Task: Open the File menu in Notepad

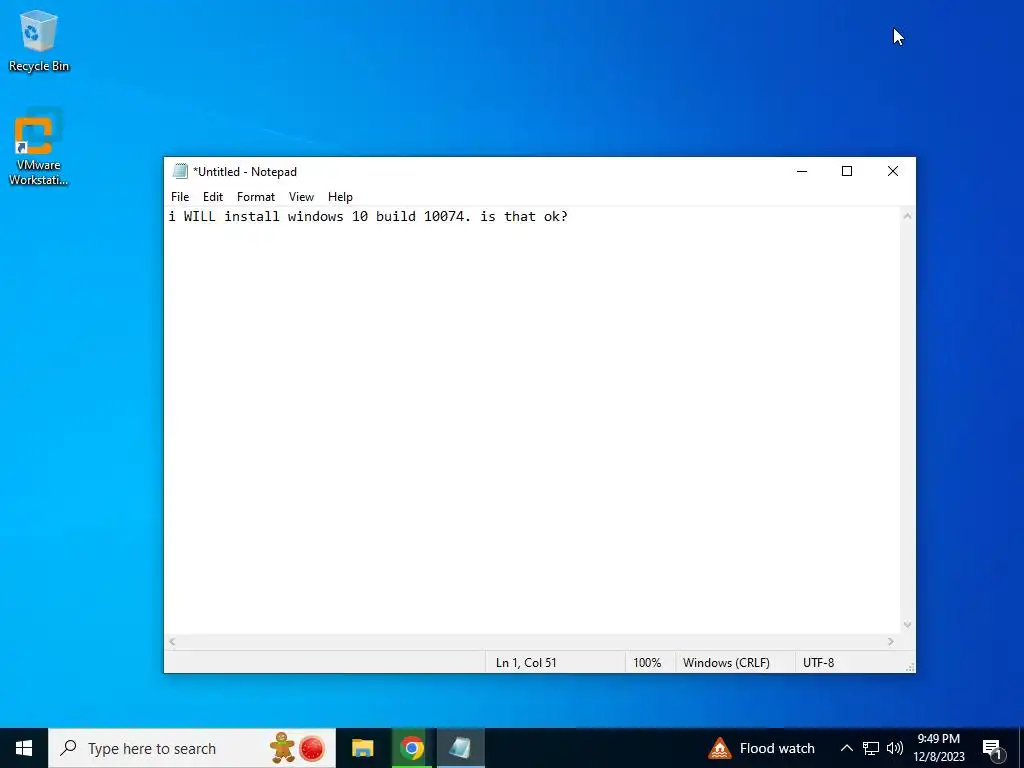Action: [180, 197]
